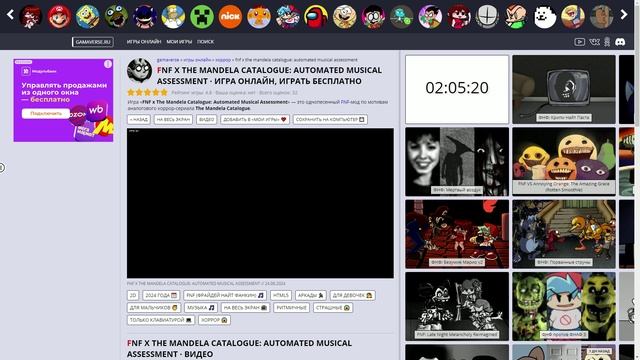
Task: Click inside the black game canvas
Action: tap(260, 203)
